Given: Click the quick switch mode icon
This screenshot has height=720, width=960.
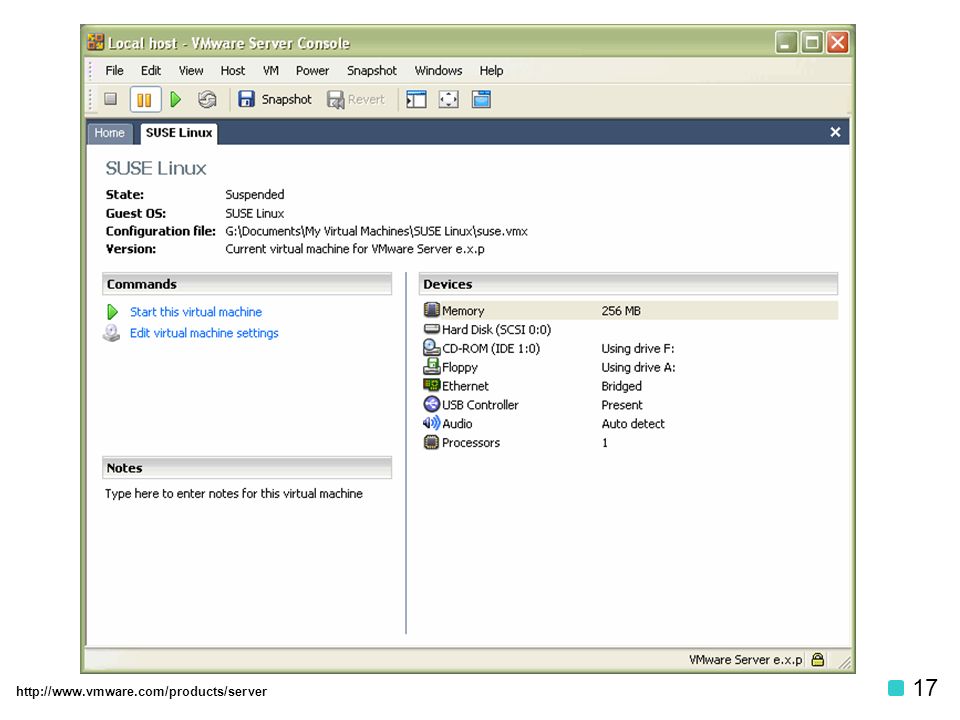Looking at the screenshot, I should click(x=481, y=99).
